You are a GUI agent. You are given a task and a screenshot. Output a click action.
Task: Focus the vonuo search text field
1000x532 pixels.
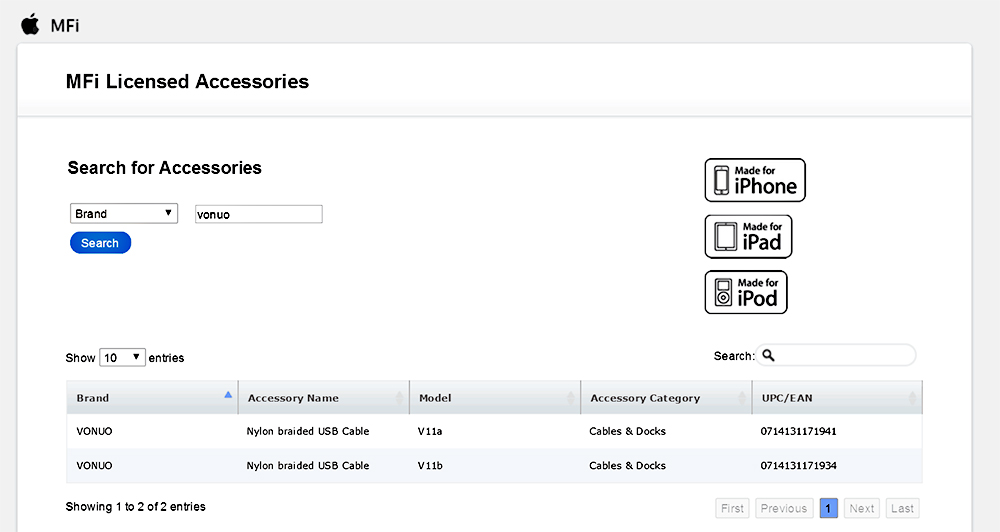tap(258, 214)
